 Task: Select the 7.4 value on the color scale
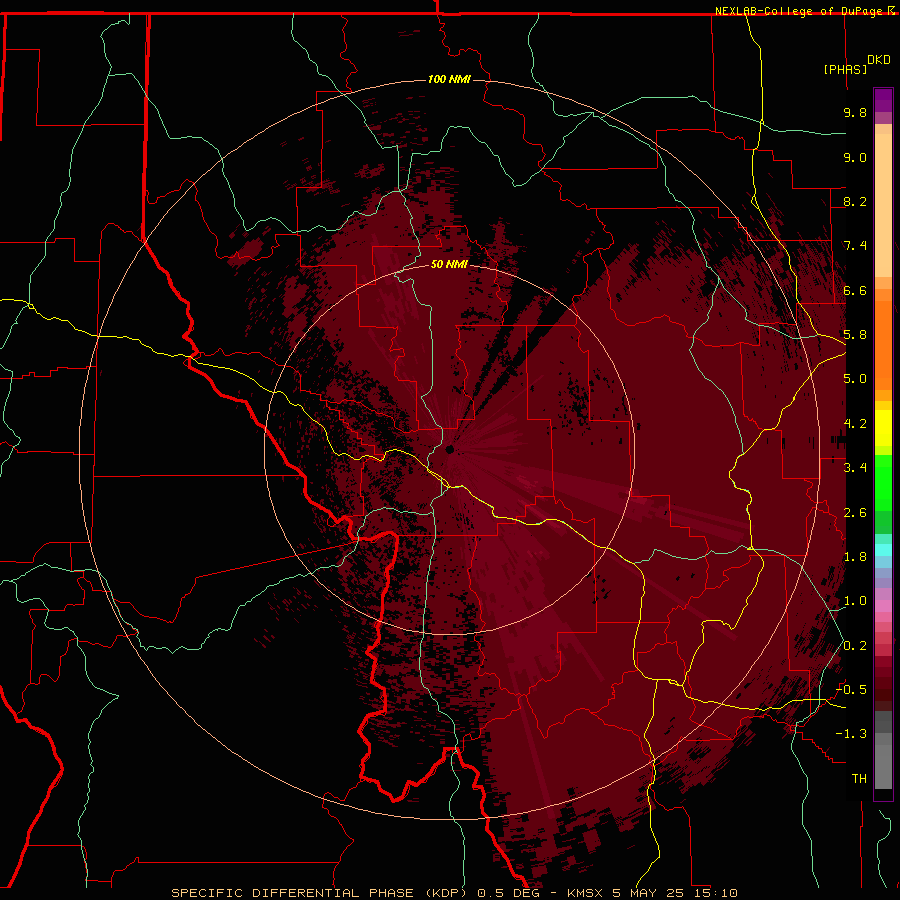point(855,246)
